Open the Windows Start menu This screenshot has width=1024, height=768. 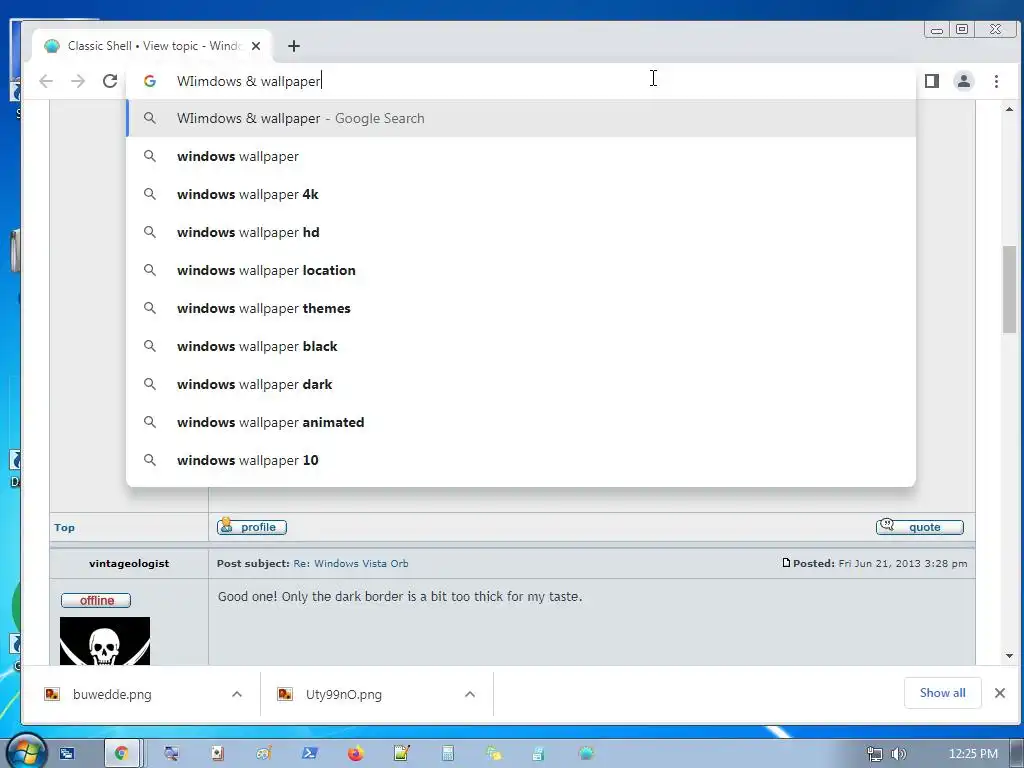(x=26, y=752)
